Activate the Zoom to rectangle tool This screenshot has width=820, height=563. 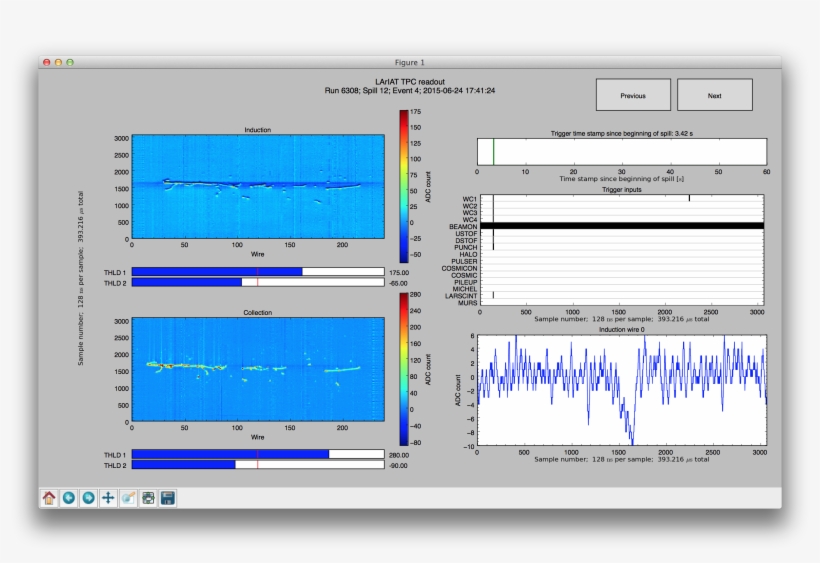(128, 497)
